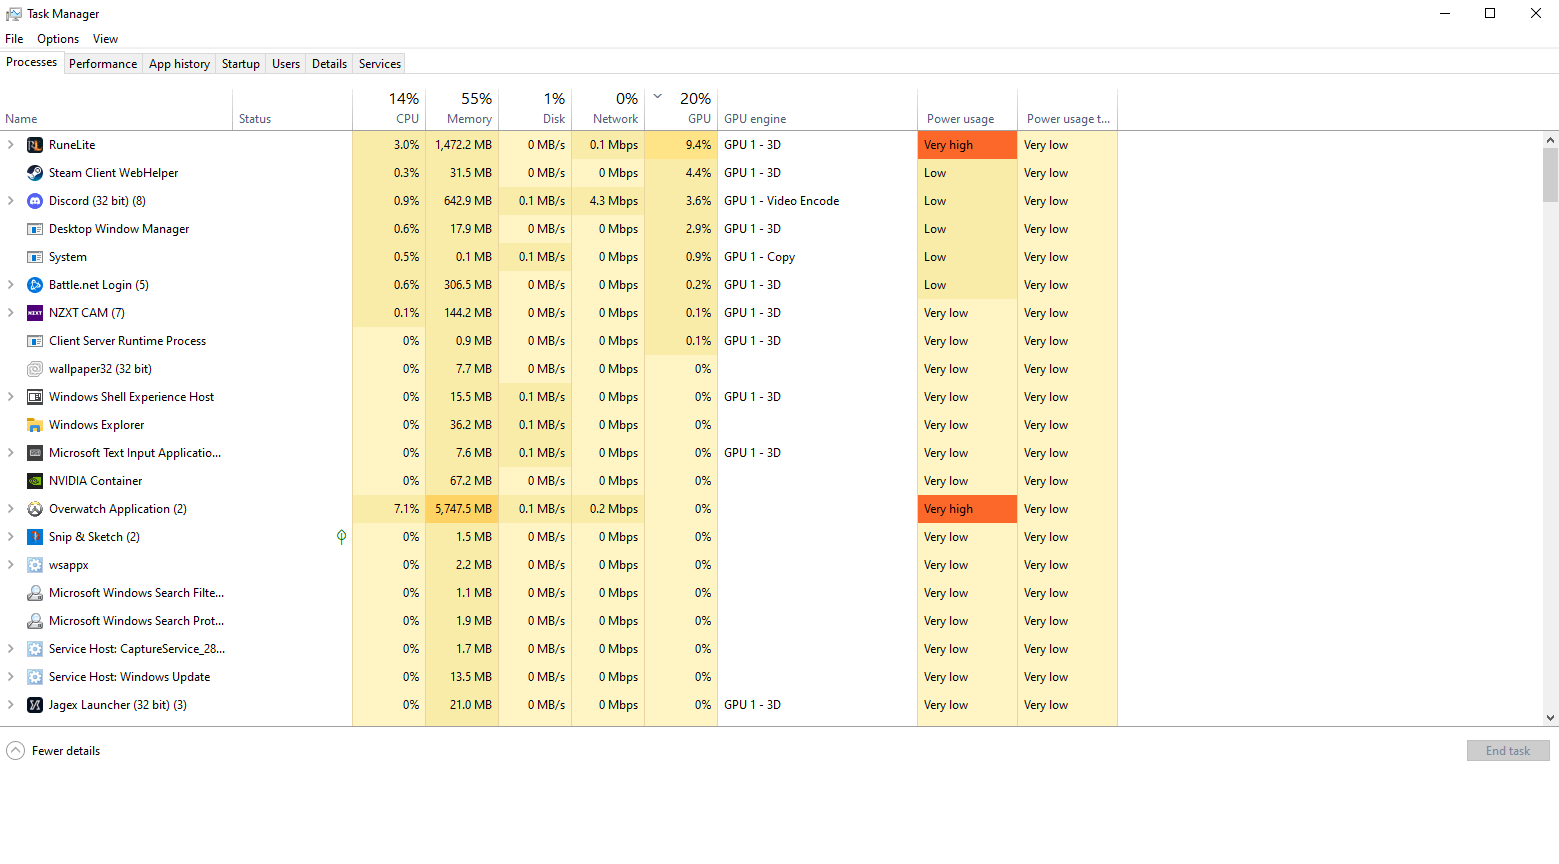1559x864 pixels.
Task: Click the Battle.net Login icon
Action: pos(35,285)
